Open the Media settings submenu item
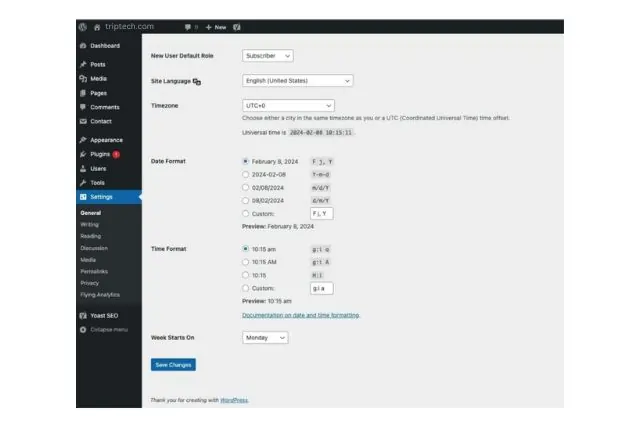Image resolution: width=640 pixels, height=427 pixels. pos(88,260)
